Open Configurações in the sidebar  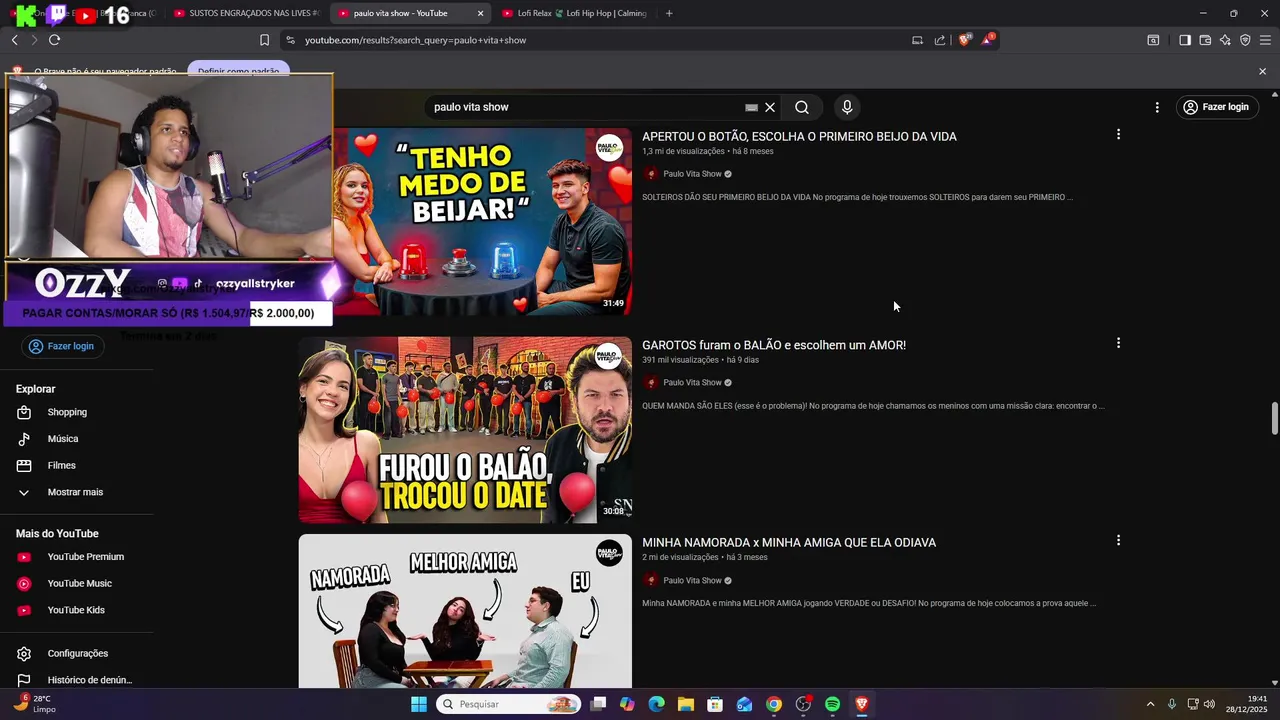76,654
